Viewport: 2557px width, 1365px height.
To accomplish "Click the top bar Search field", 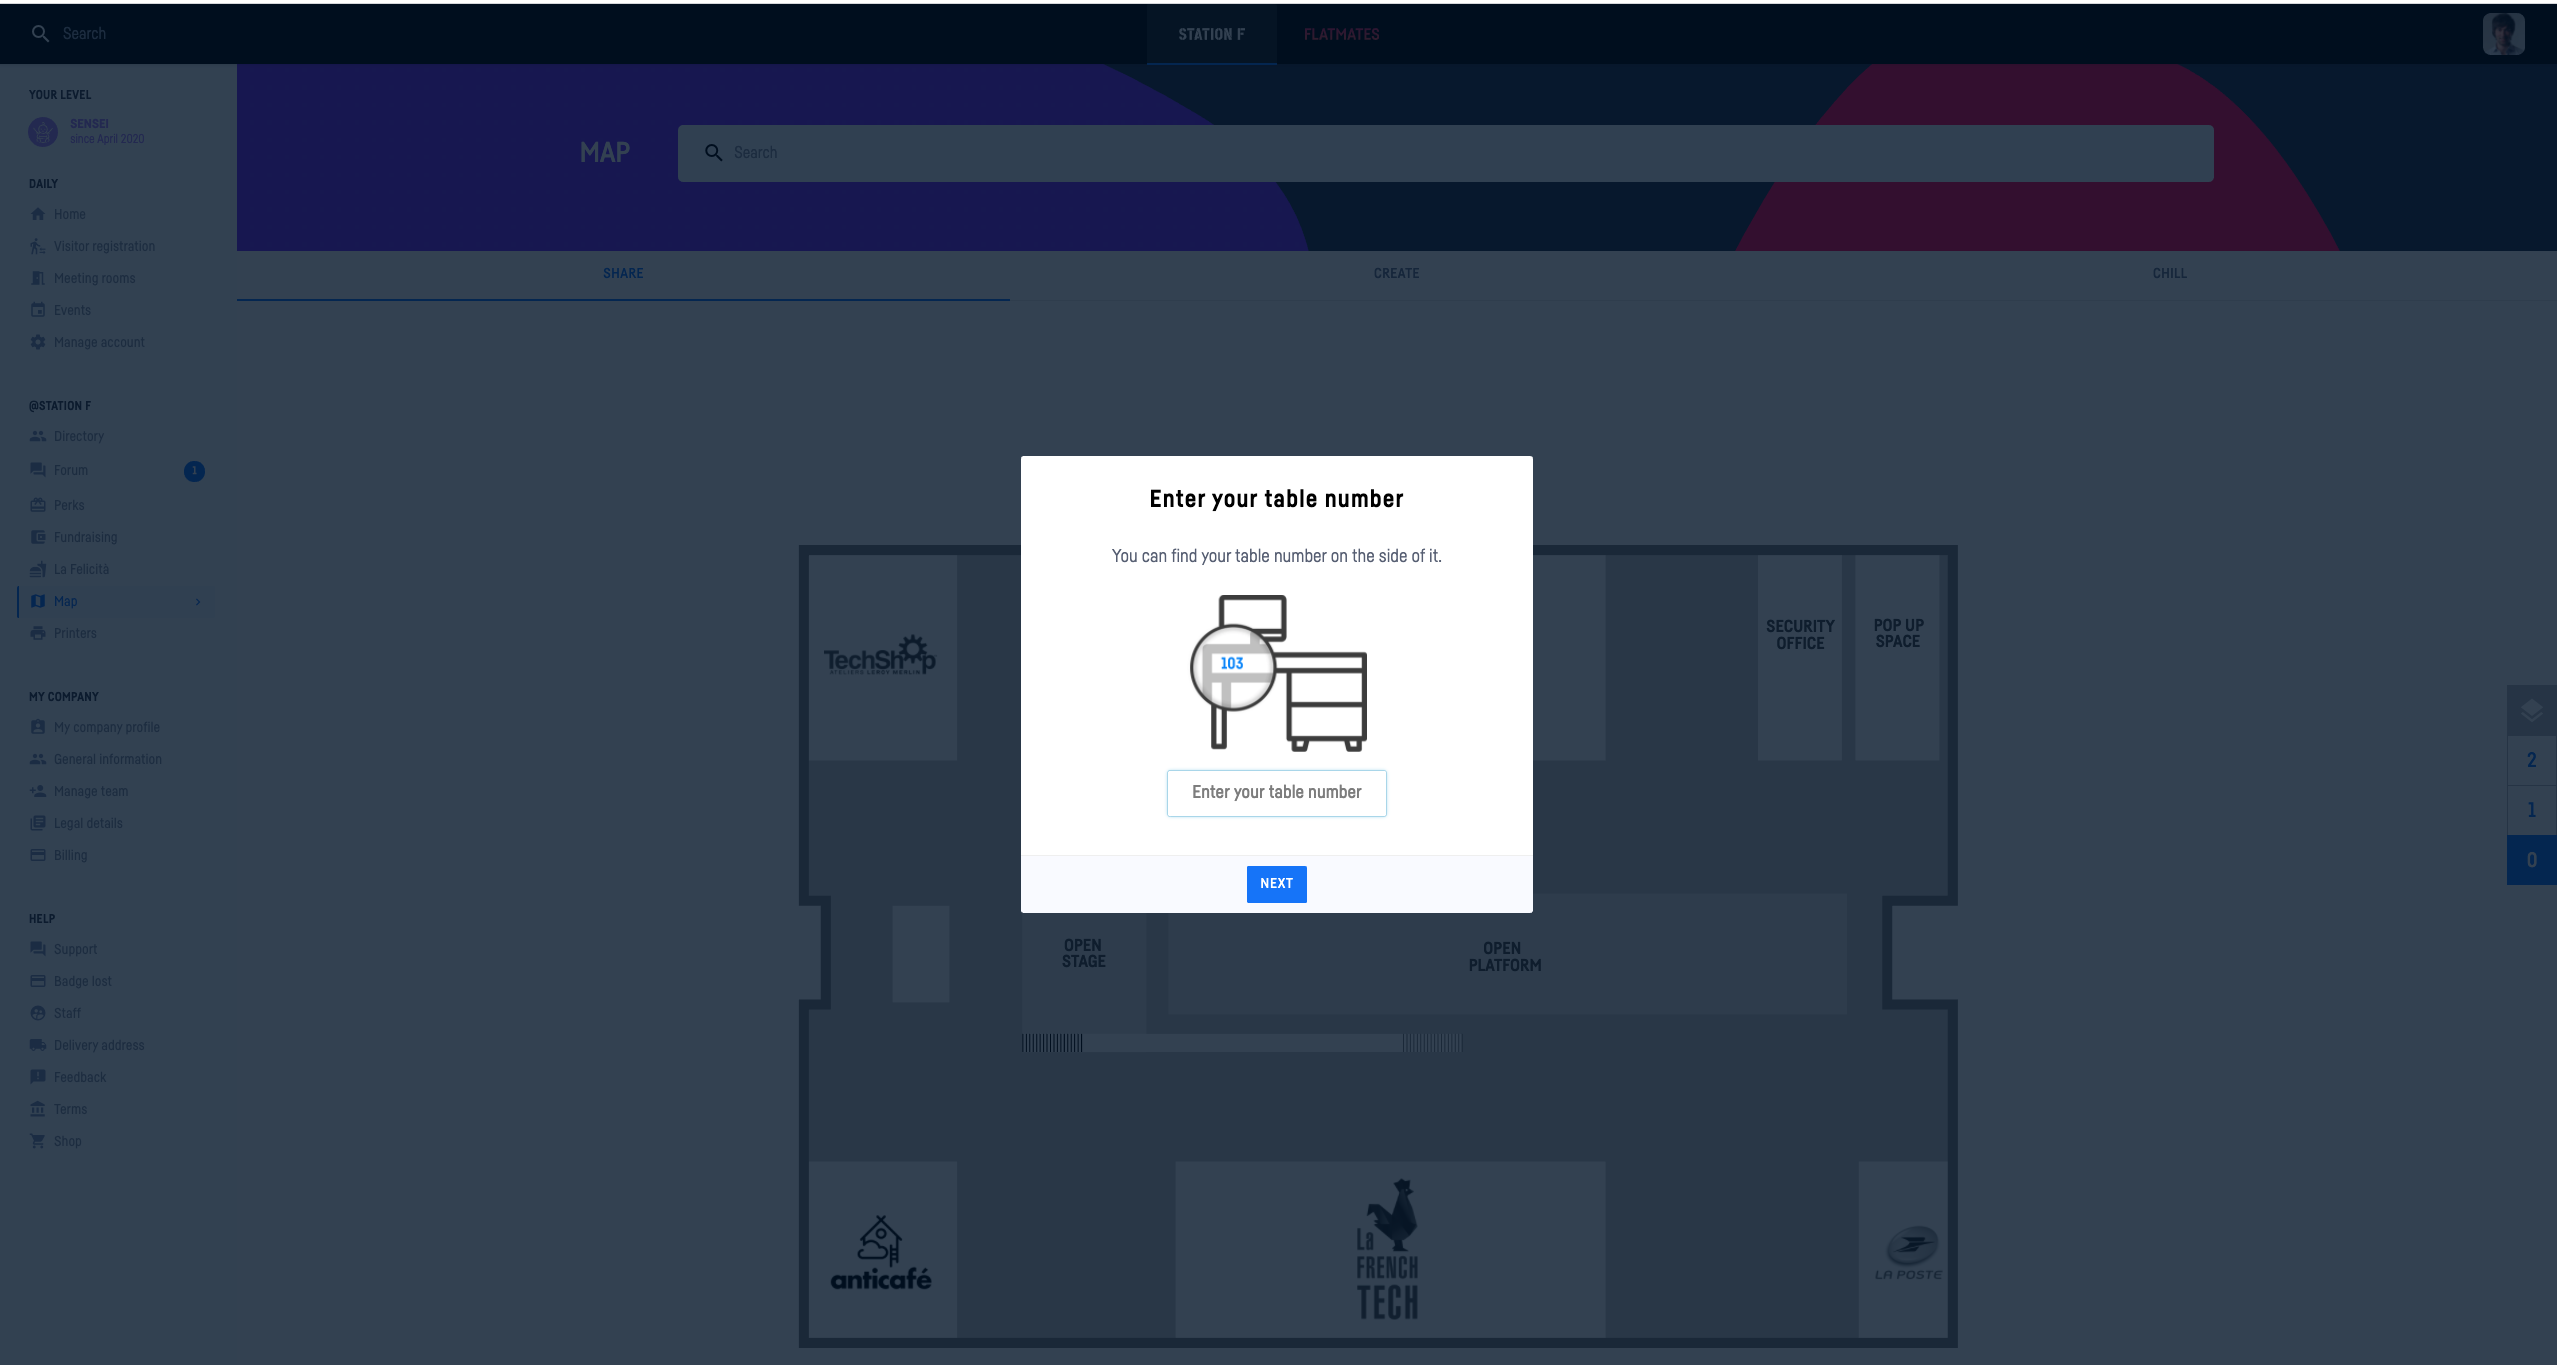I will point(84,33).
